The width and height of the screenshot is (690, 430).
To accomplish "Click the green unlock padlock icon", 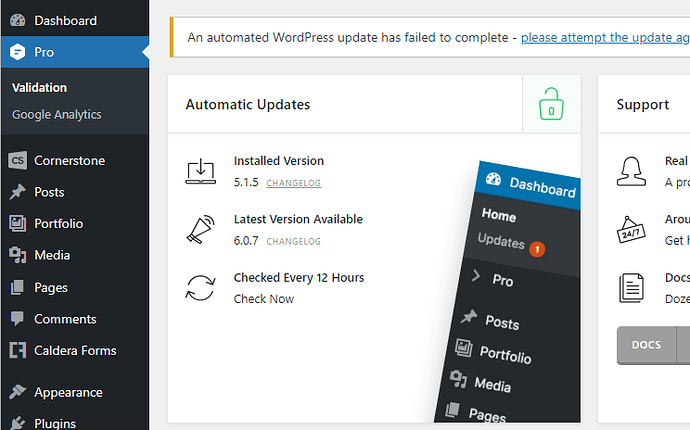I will [550, 104].
